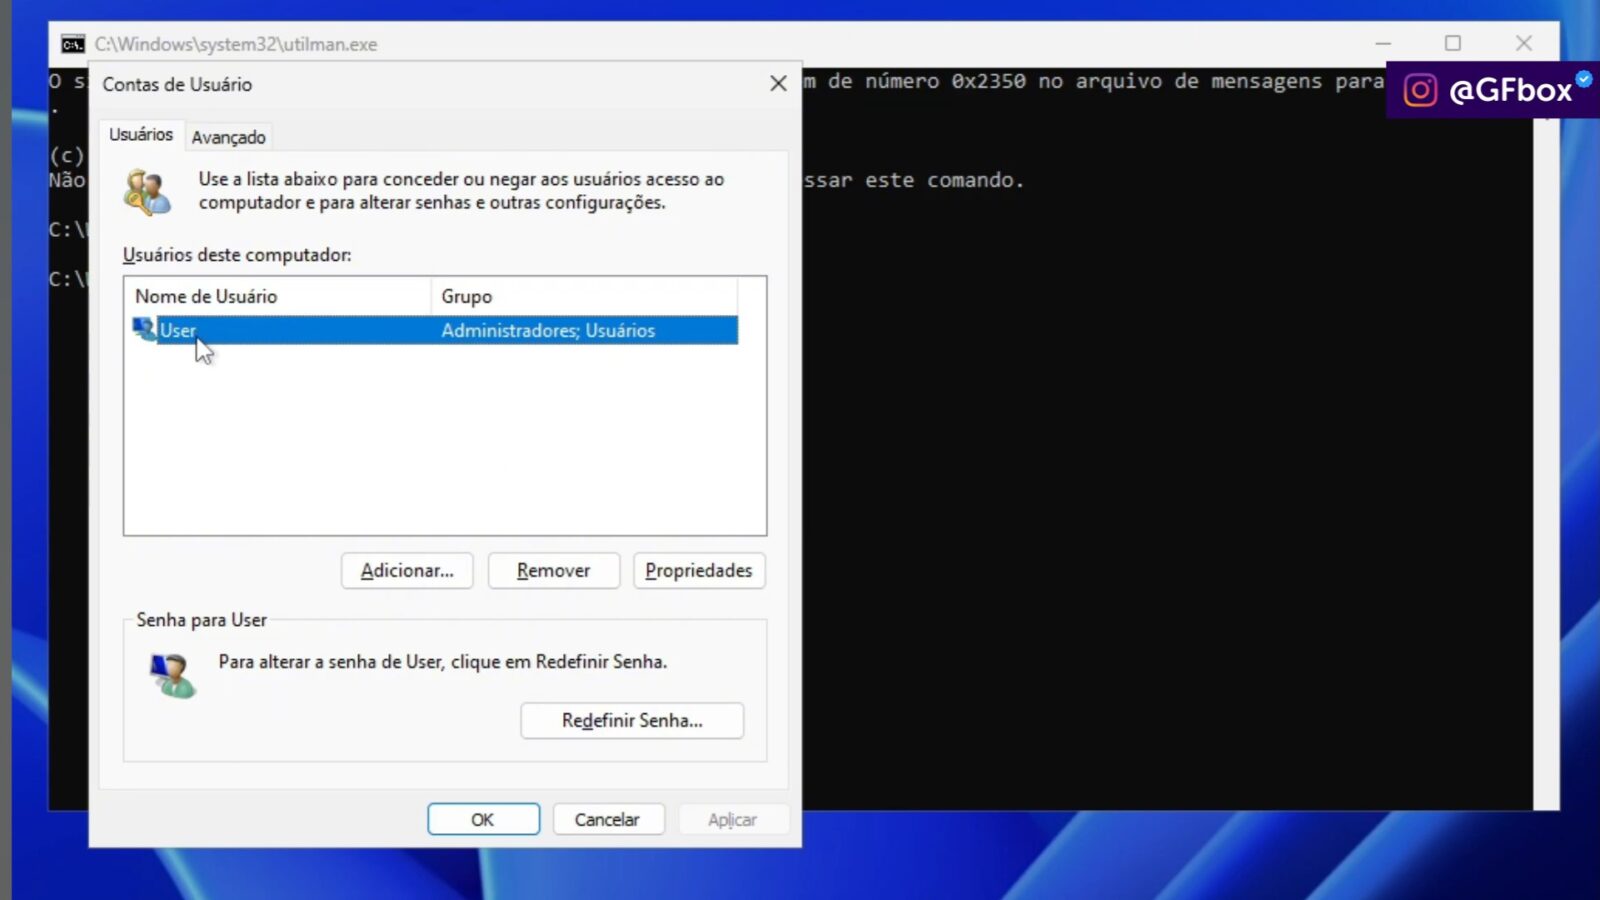Click the Nome de Usuário column header
Viewport: 1600px width, 900px height.
click(x=206, y=296)
